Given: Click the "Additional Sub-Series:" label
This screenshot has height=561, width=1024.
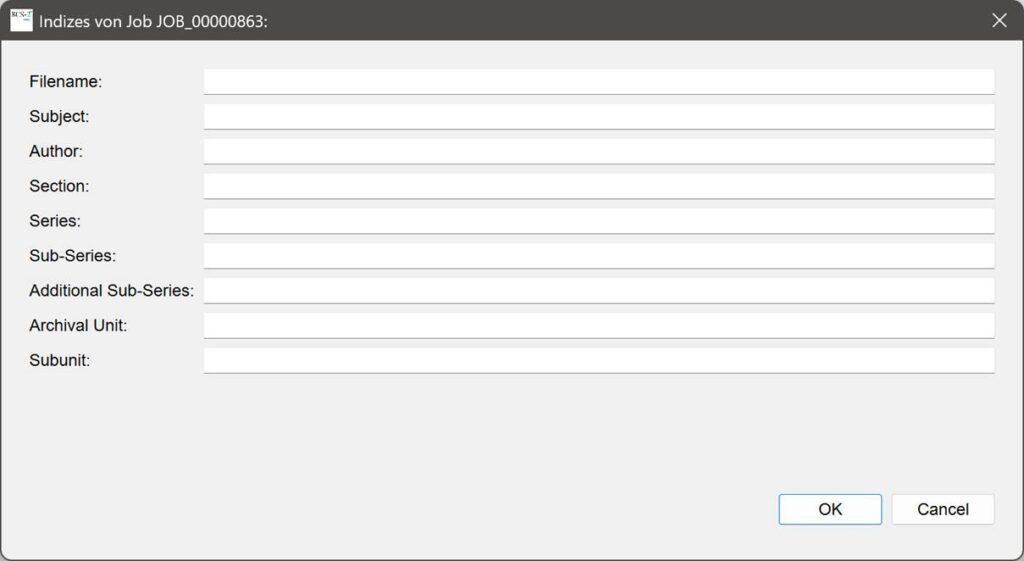Looking at the screenshot, I should click(x=111, y=291).
